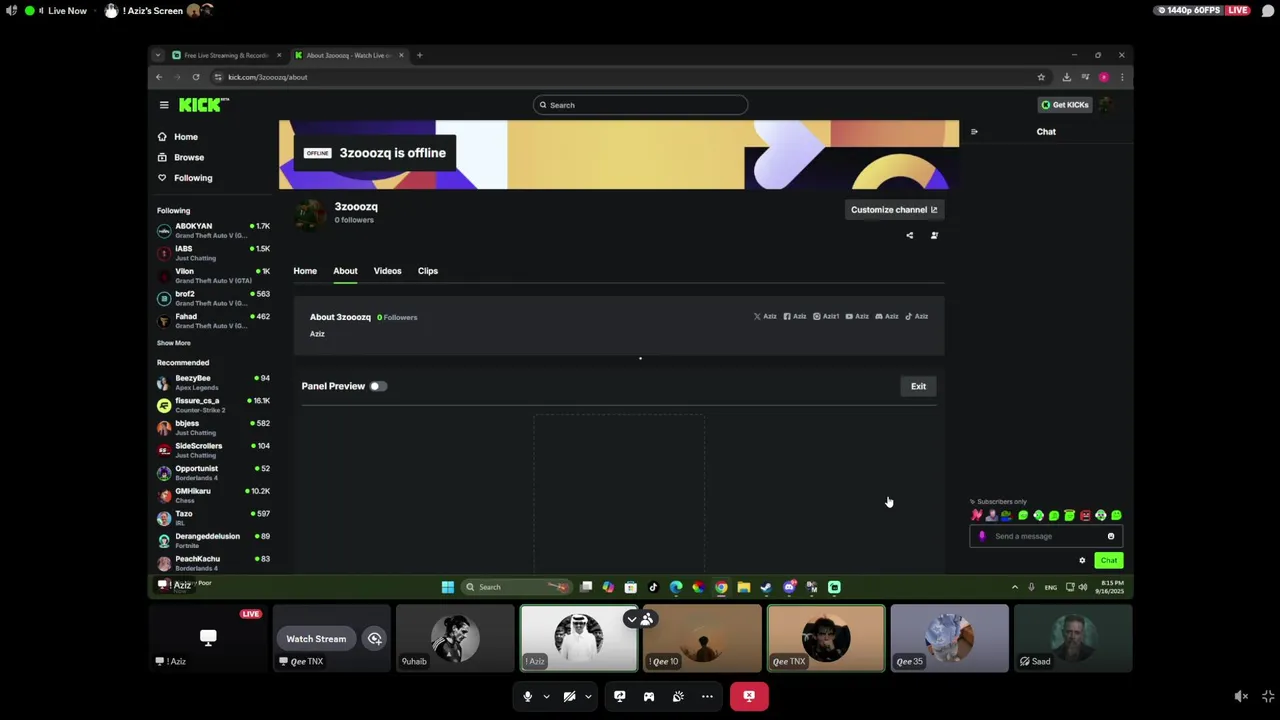Toggle Discord microphone mute
This screenshot has width=1280, height=720.
[527, 696]
